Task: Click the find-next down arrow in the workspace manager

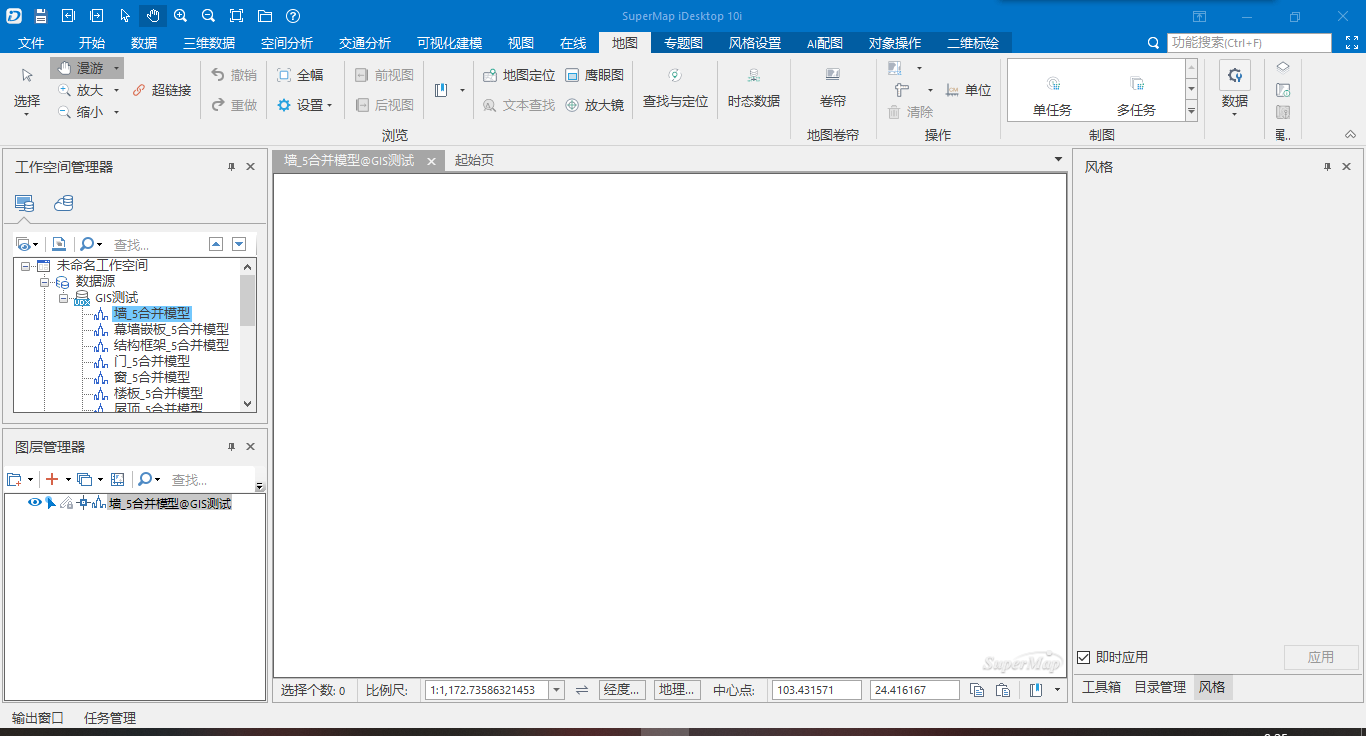Action: click(x=239, y=244)
